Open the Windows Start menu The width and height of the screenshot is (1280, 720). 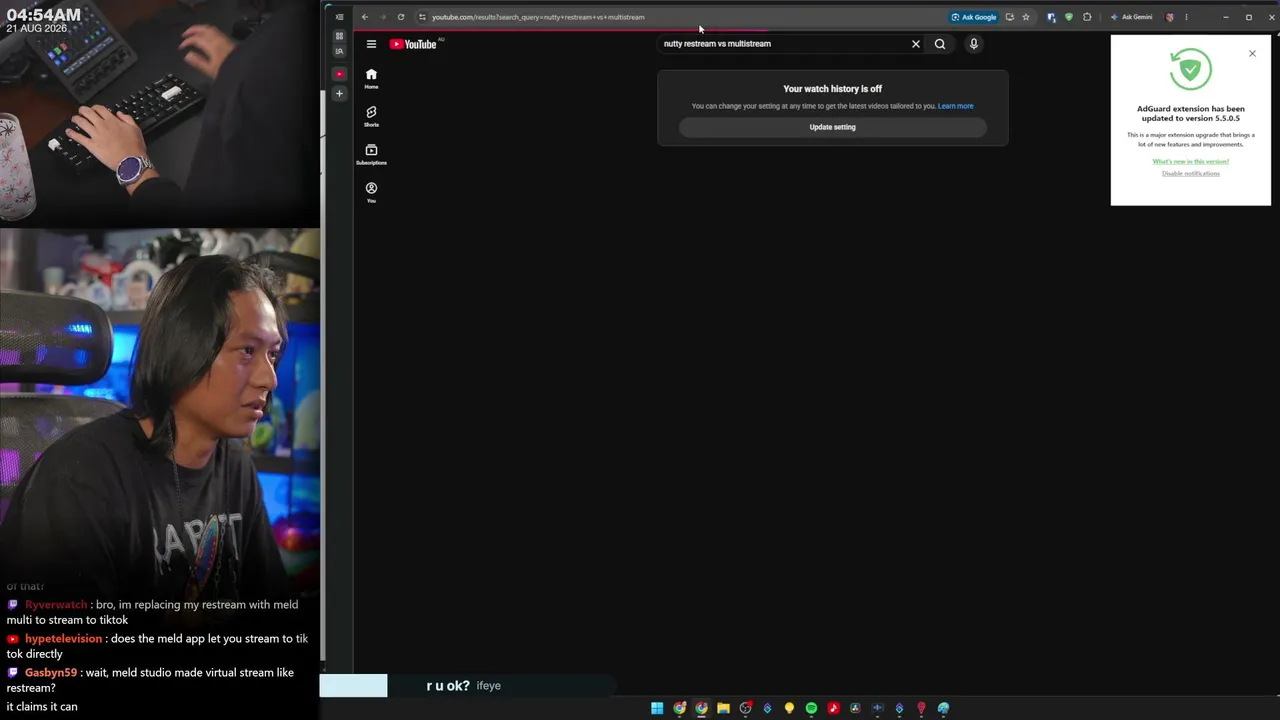tap(657, 708)
